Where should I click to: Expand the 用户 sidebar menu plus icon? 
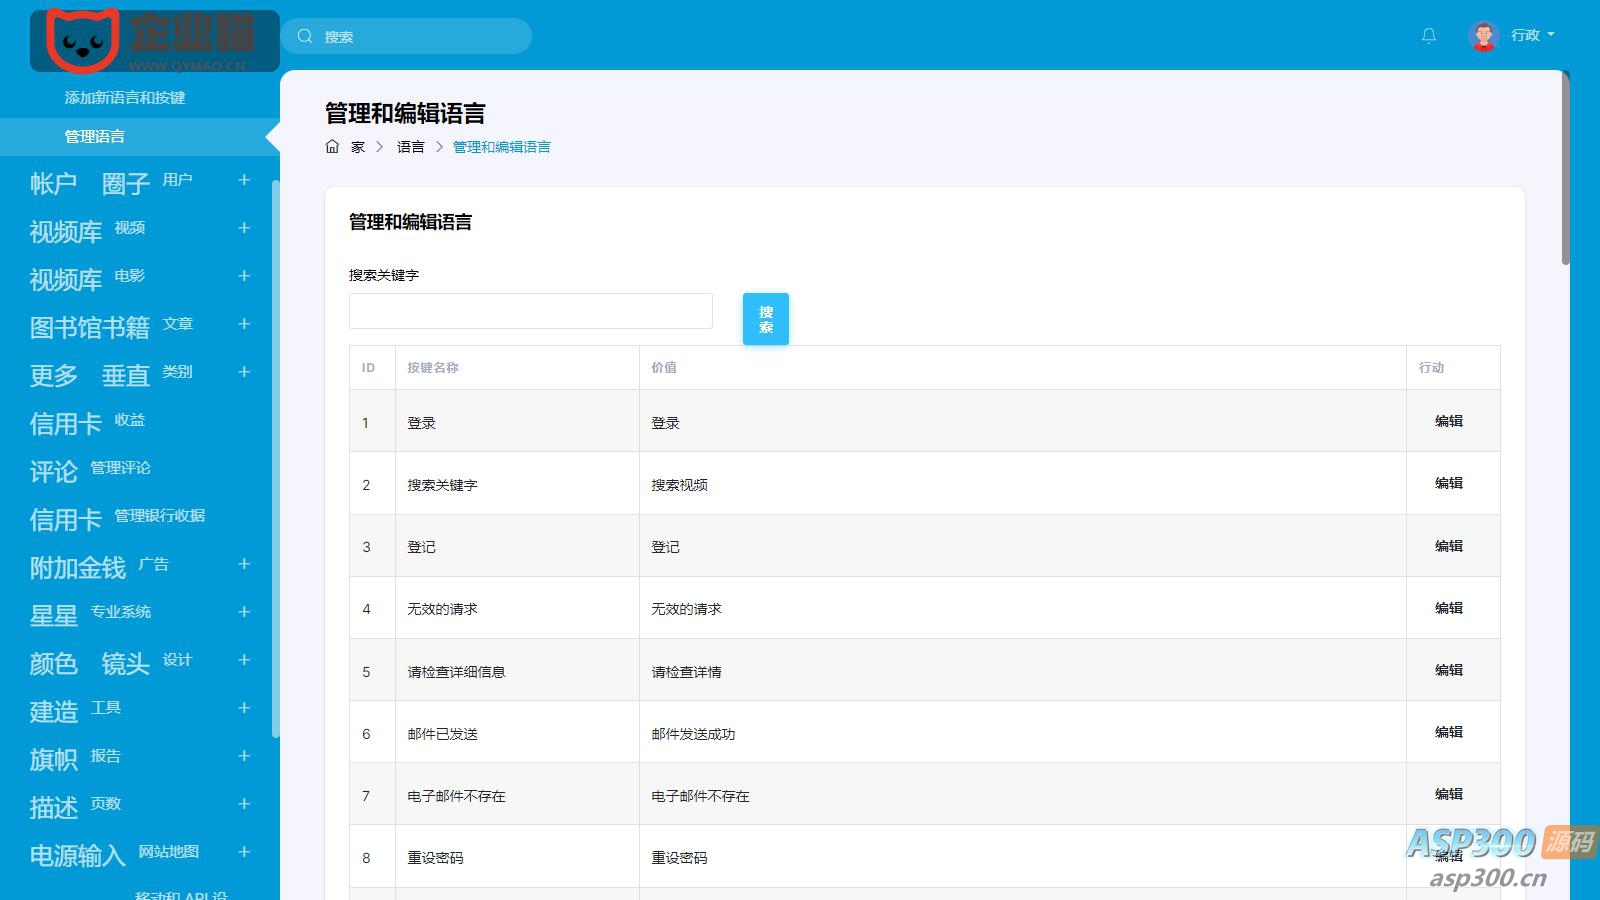tap(244, 180)
